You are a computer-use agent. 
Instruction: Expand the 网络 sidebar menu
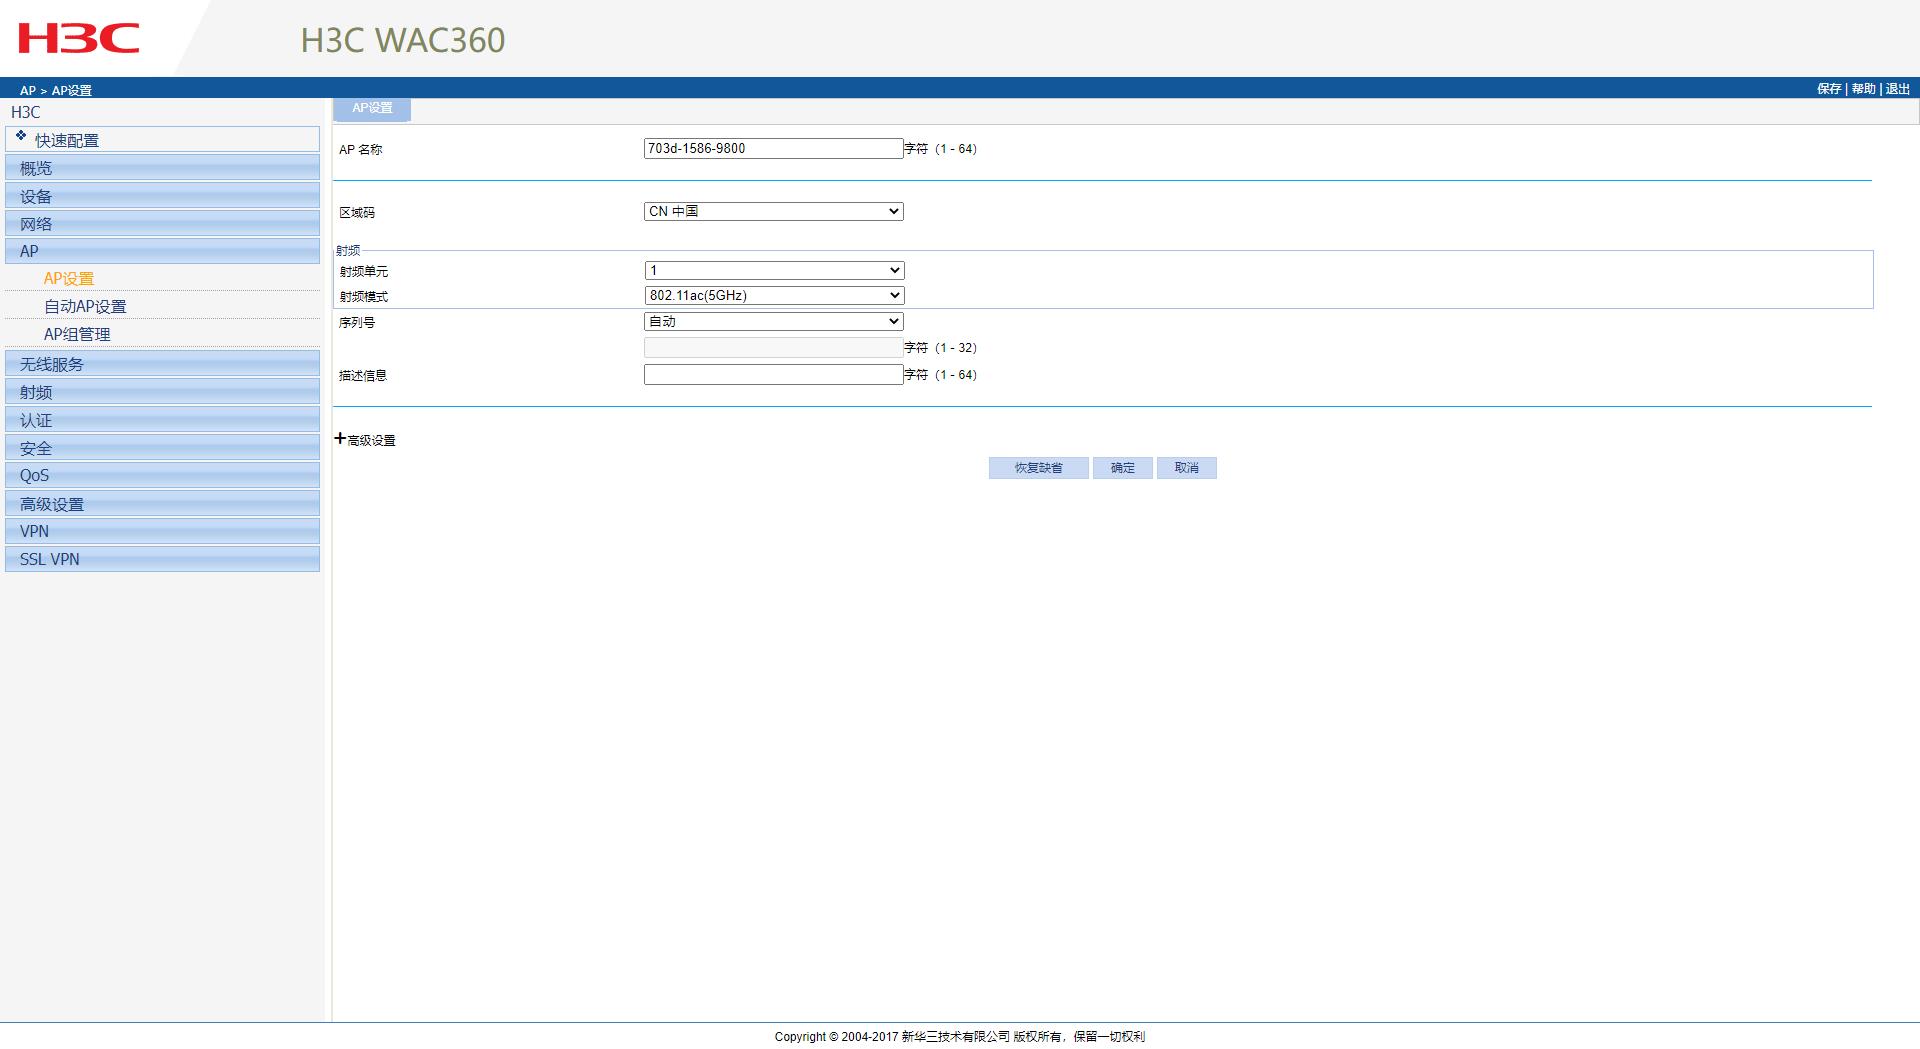pos(162,224)
